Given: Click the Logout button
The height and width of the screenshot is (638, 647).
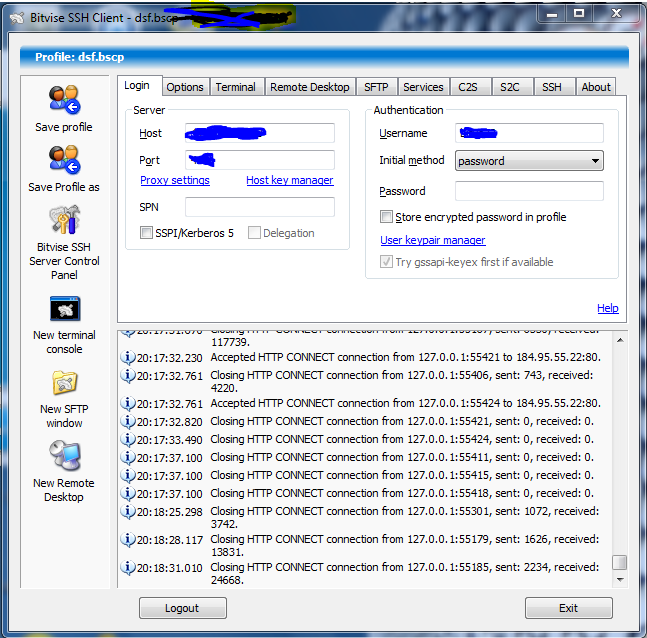Looking at the screenshot, I should click(x=183, y=608).
